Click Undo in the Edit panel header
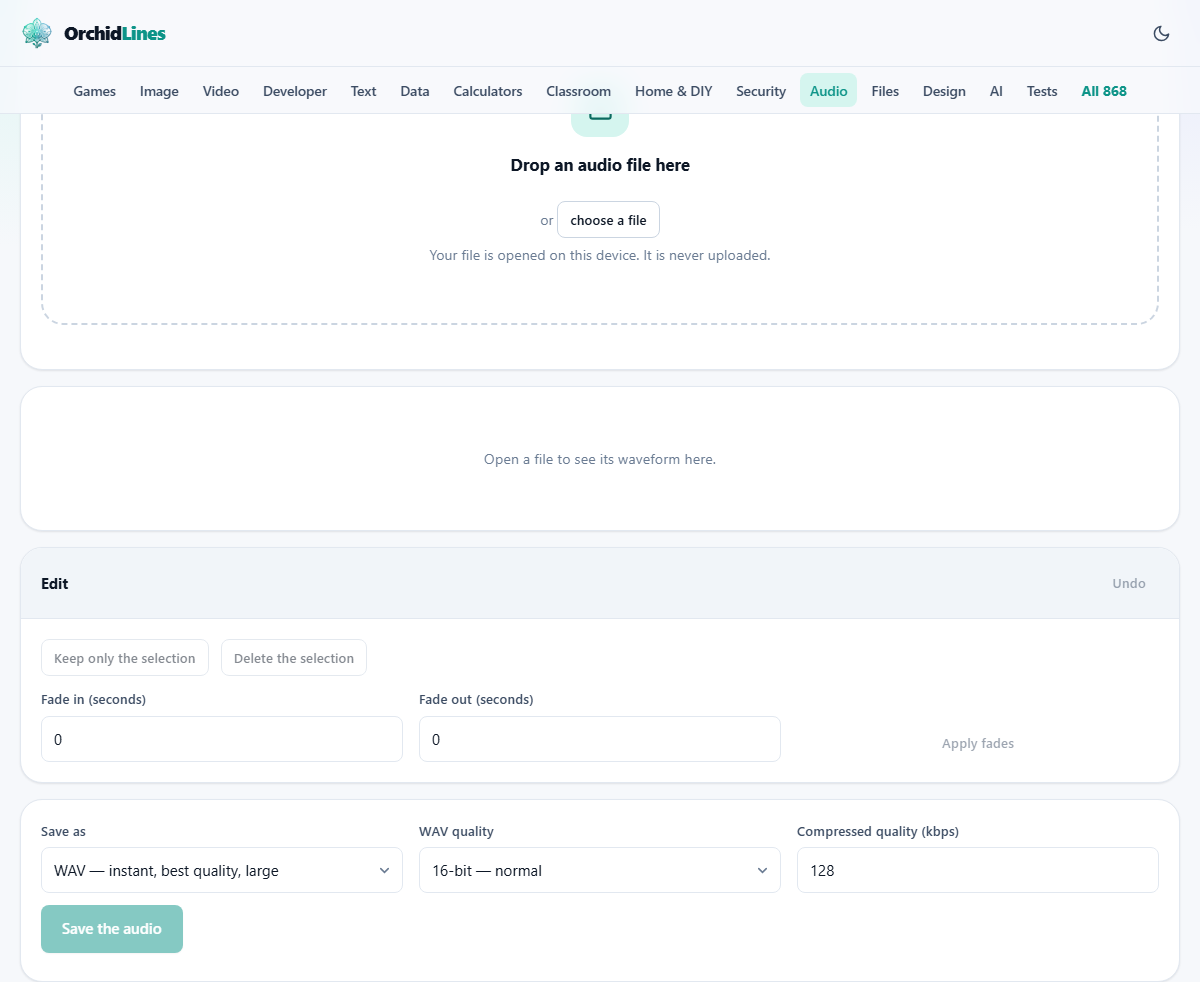The image size is (1200, 982). pyautogui.click(x=1129, y=583)
